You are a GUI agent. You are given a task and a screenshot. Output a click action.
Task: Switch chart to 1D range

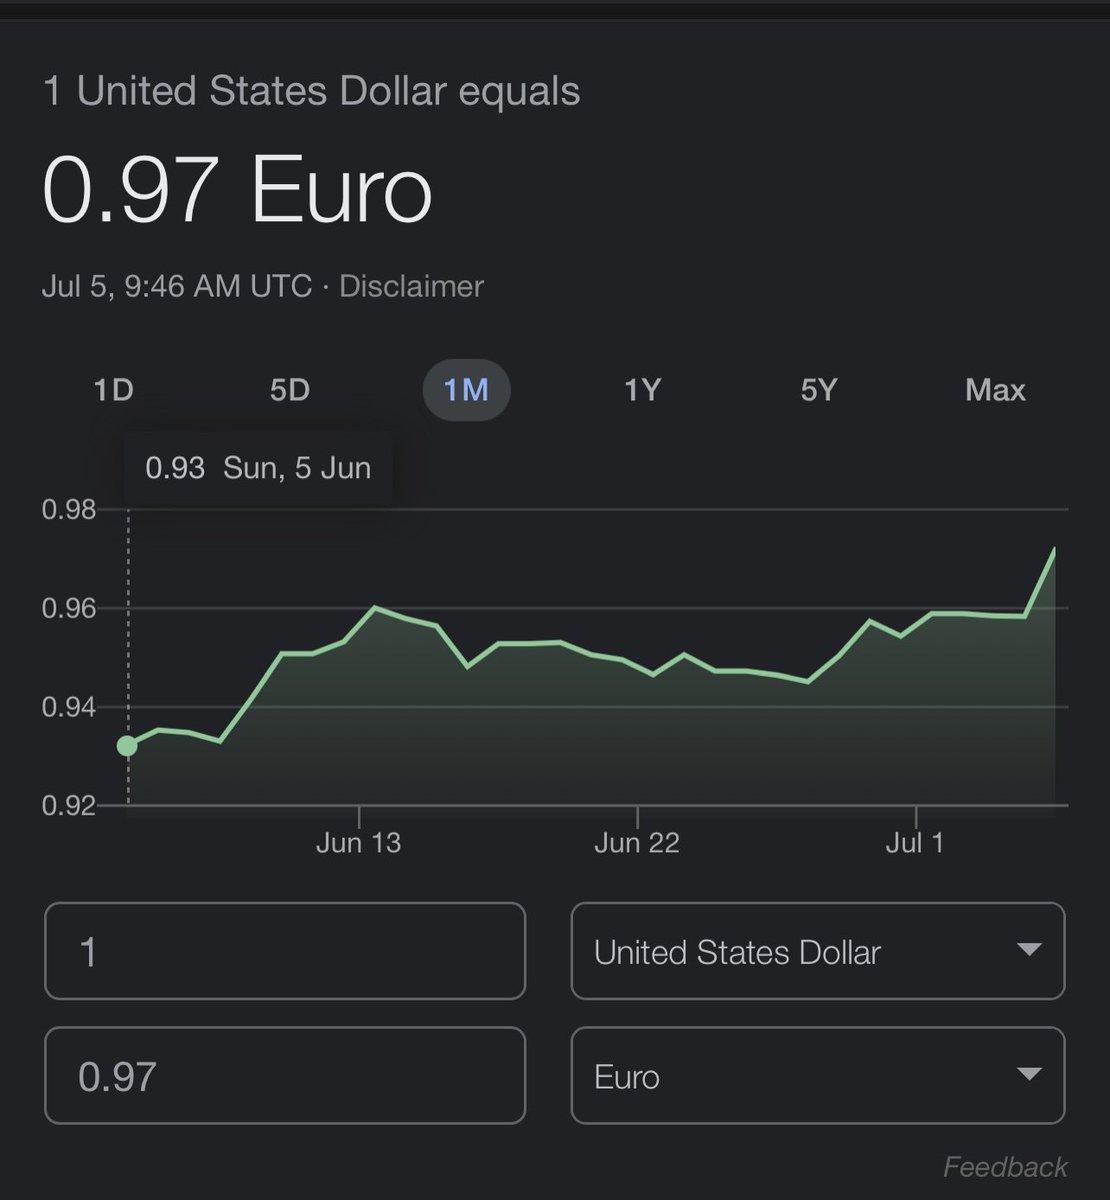113,390
